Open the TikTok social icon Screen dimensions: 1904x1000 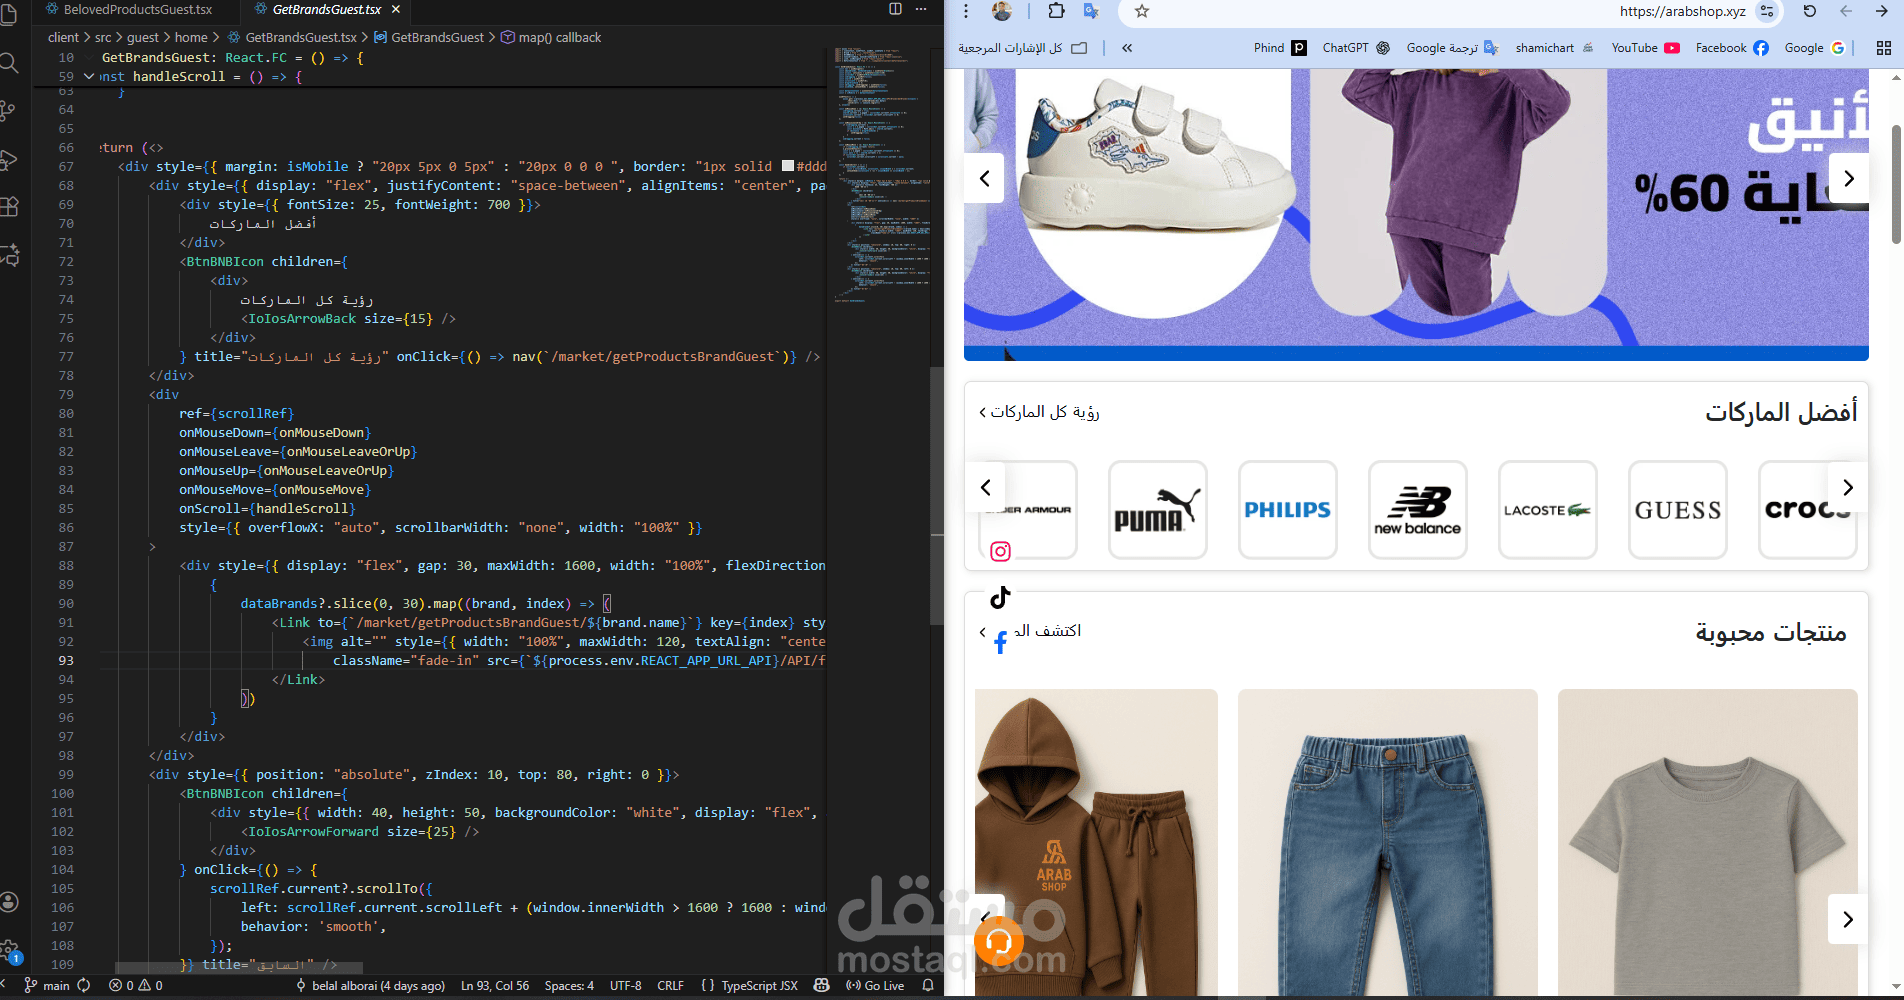1000,597
